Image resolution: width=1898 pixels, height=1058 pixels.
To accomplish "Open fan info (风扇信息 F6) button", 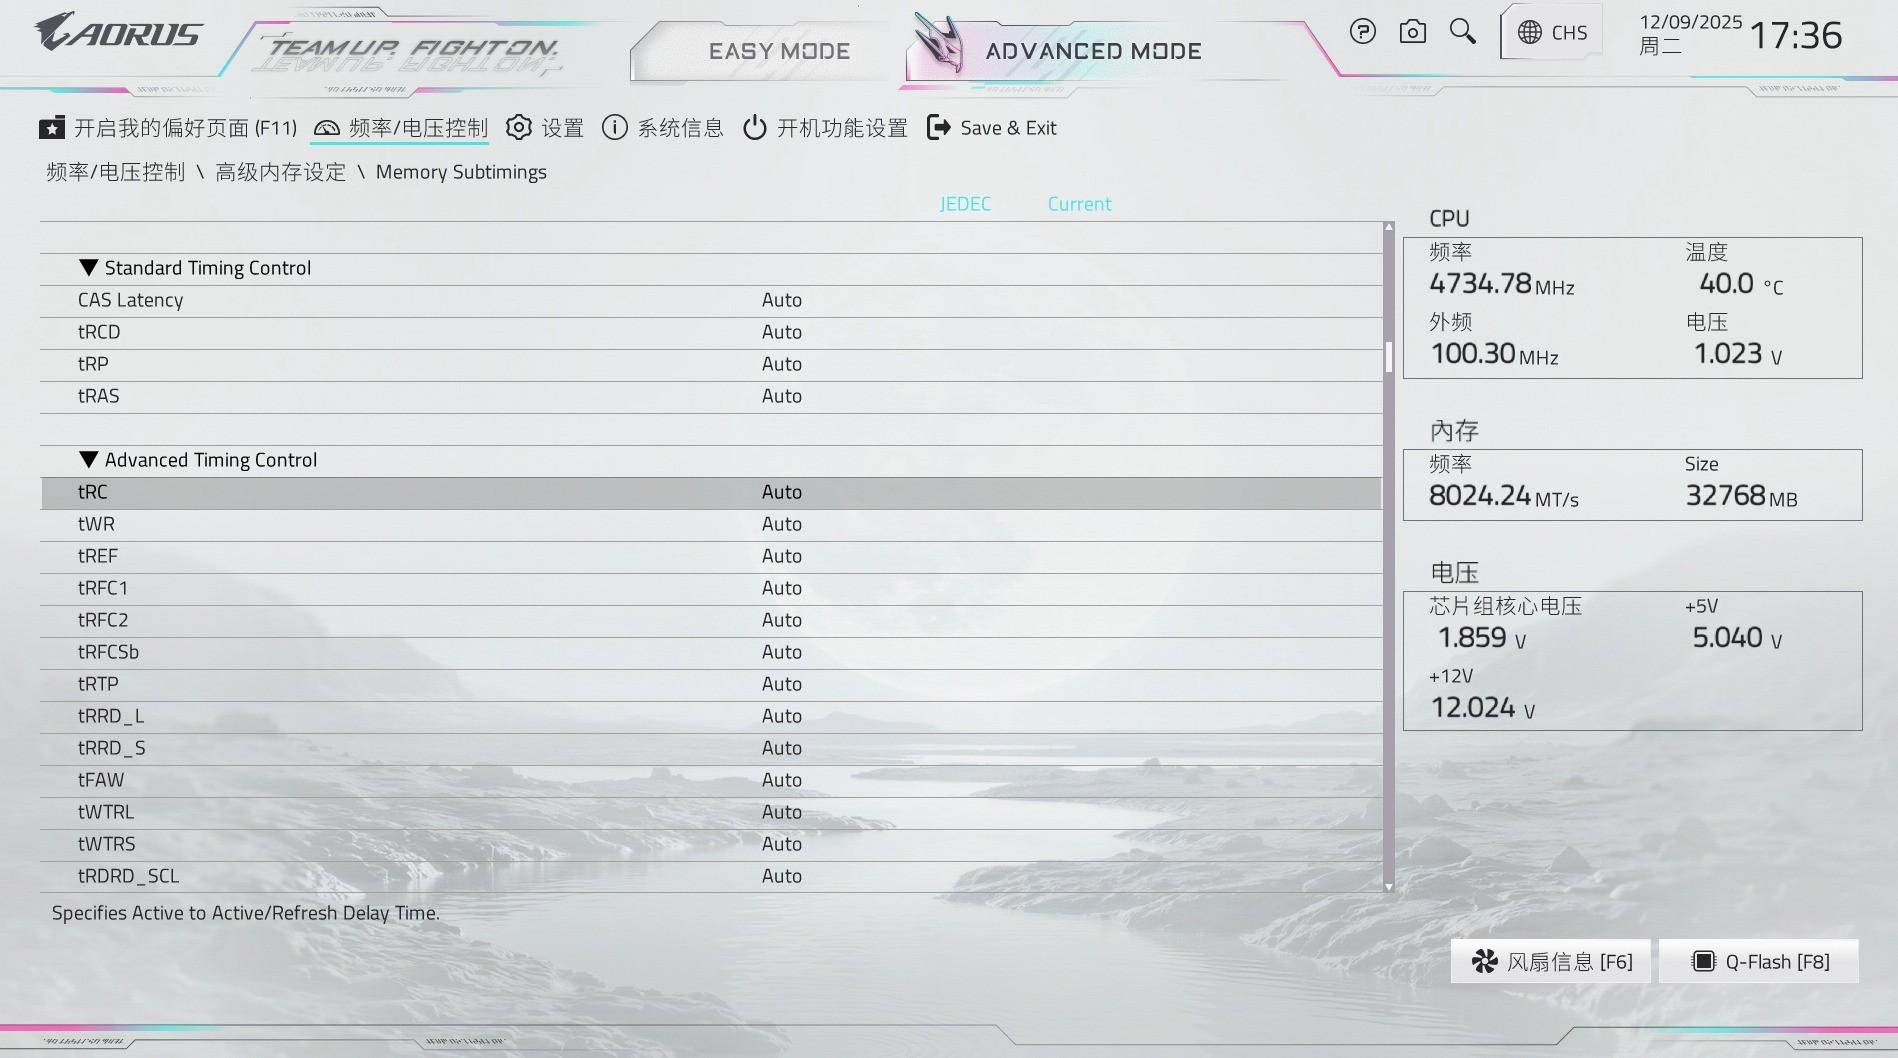I will tap(1551, 962).
